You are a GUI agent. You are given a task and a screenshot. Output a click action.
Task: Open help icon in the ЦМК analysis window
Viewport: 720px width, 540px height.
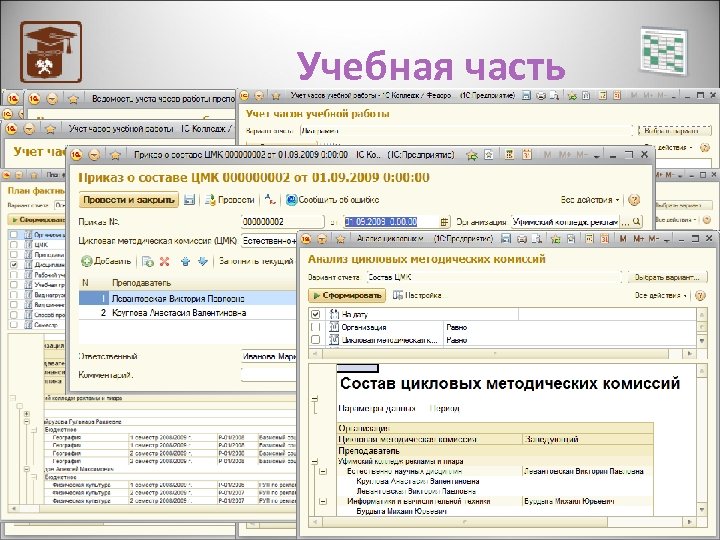point(700,295)
